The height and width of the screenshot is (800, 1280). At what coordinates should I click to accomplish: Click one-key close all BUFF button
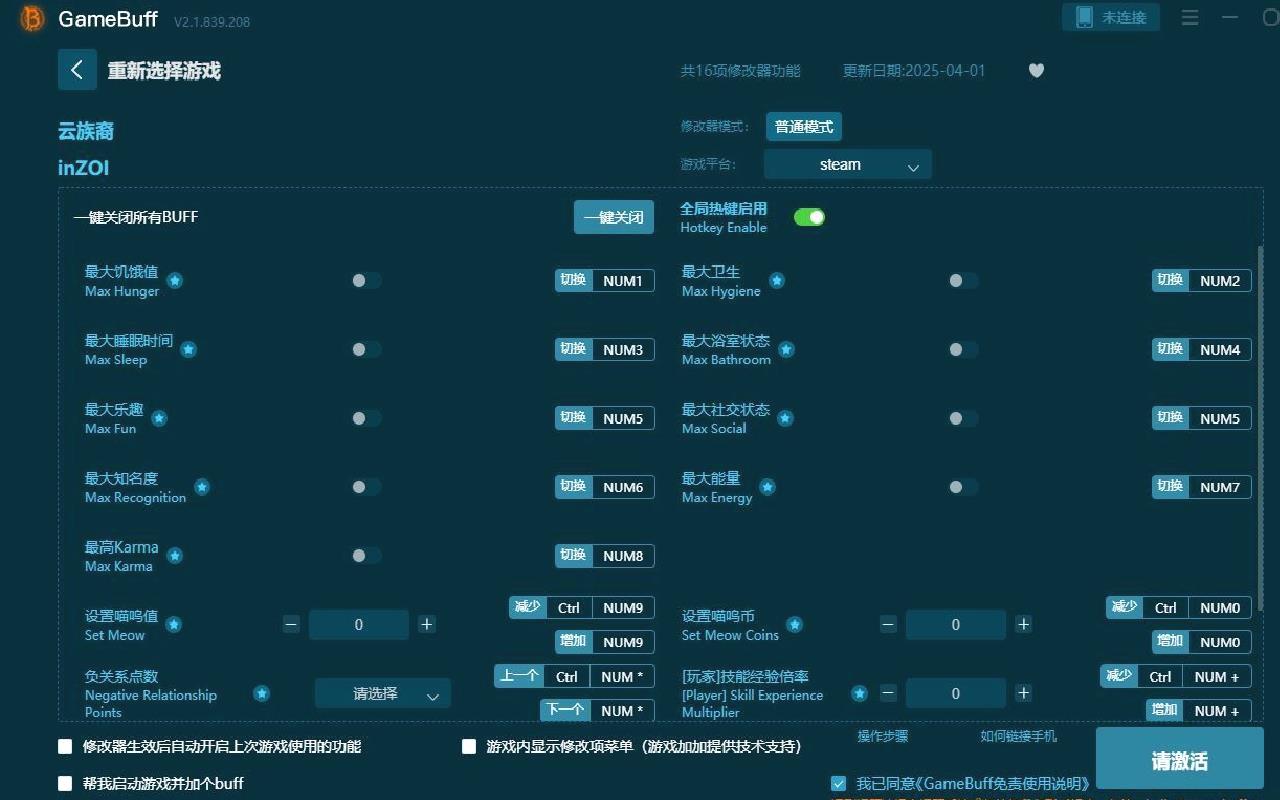(614, 217)
